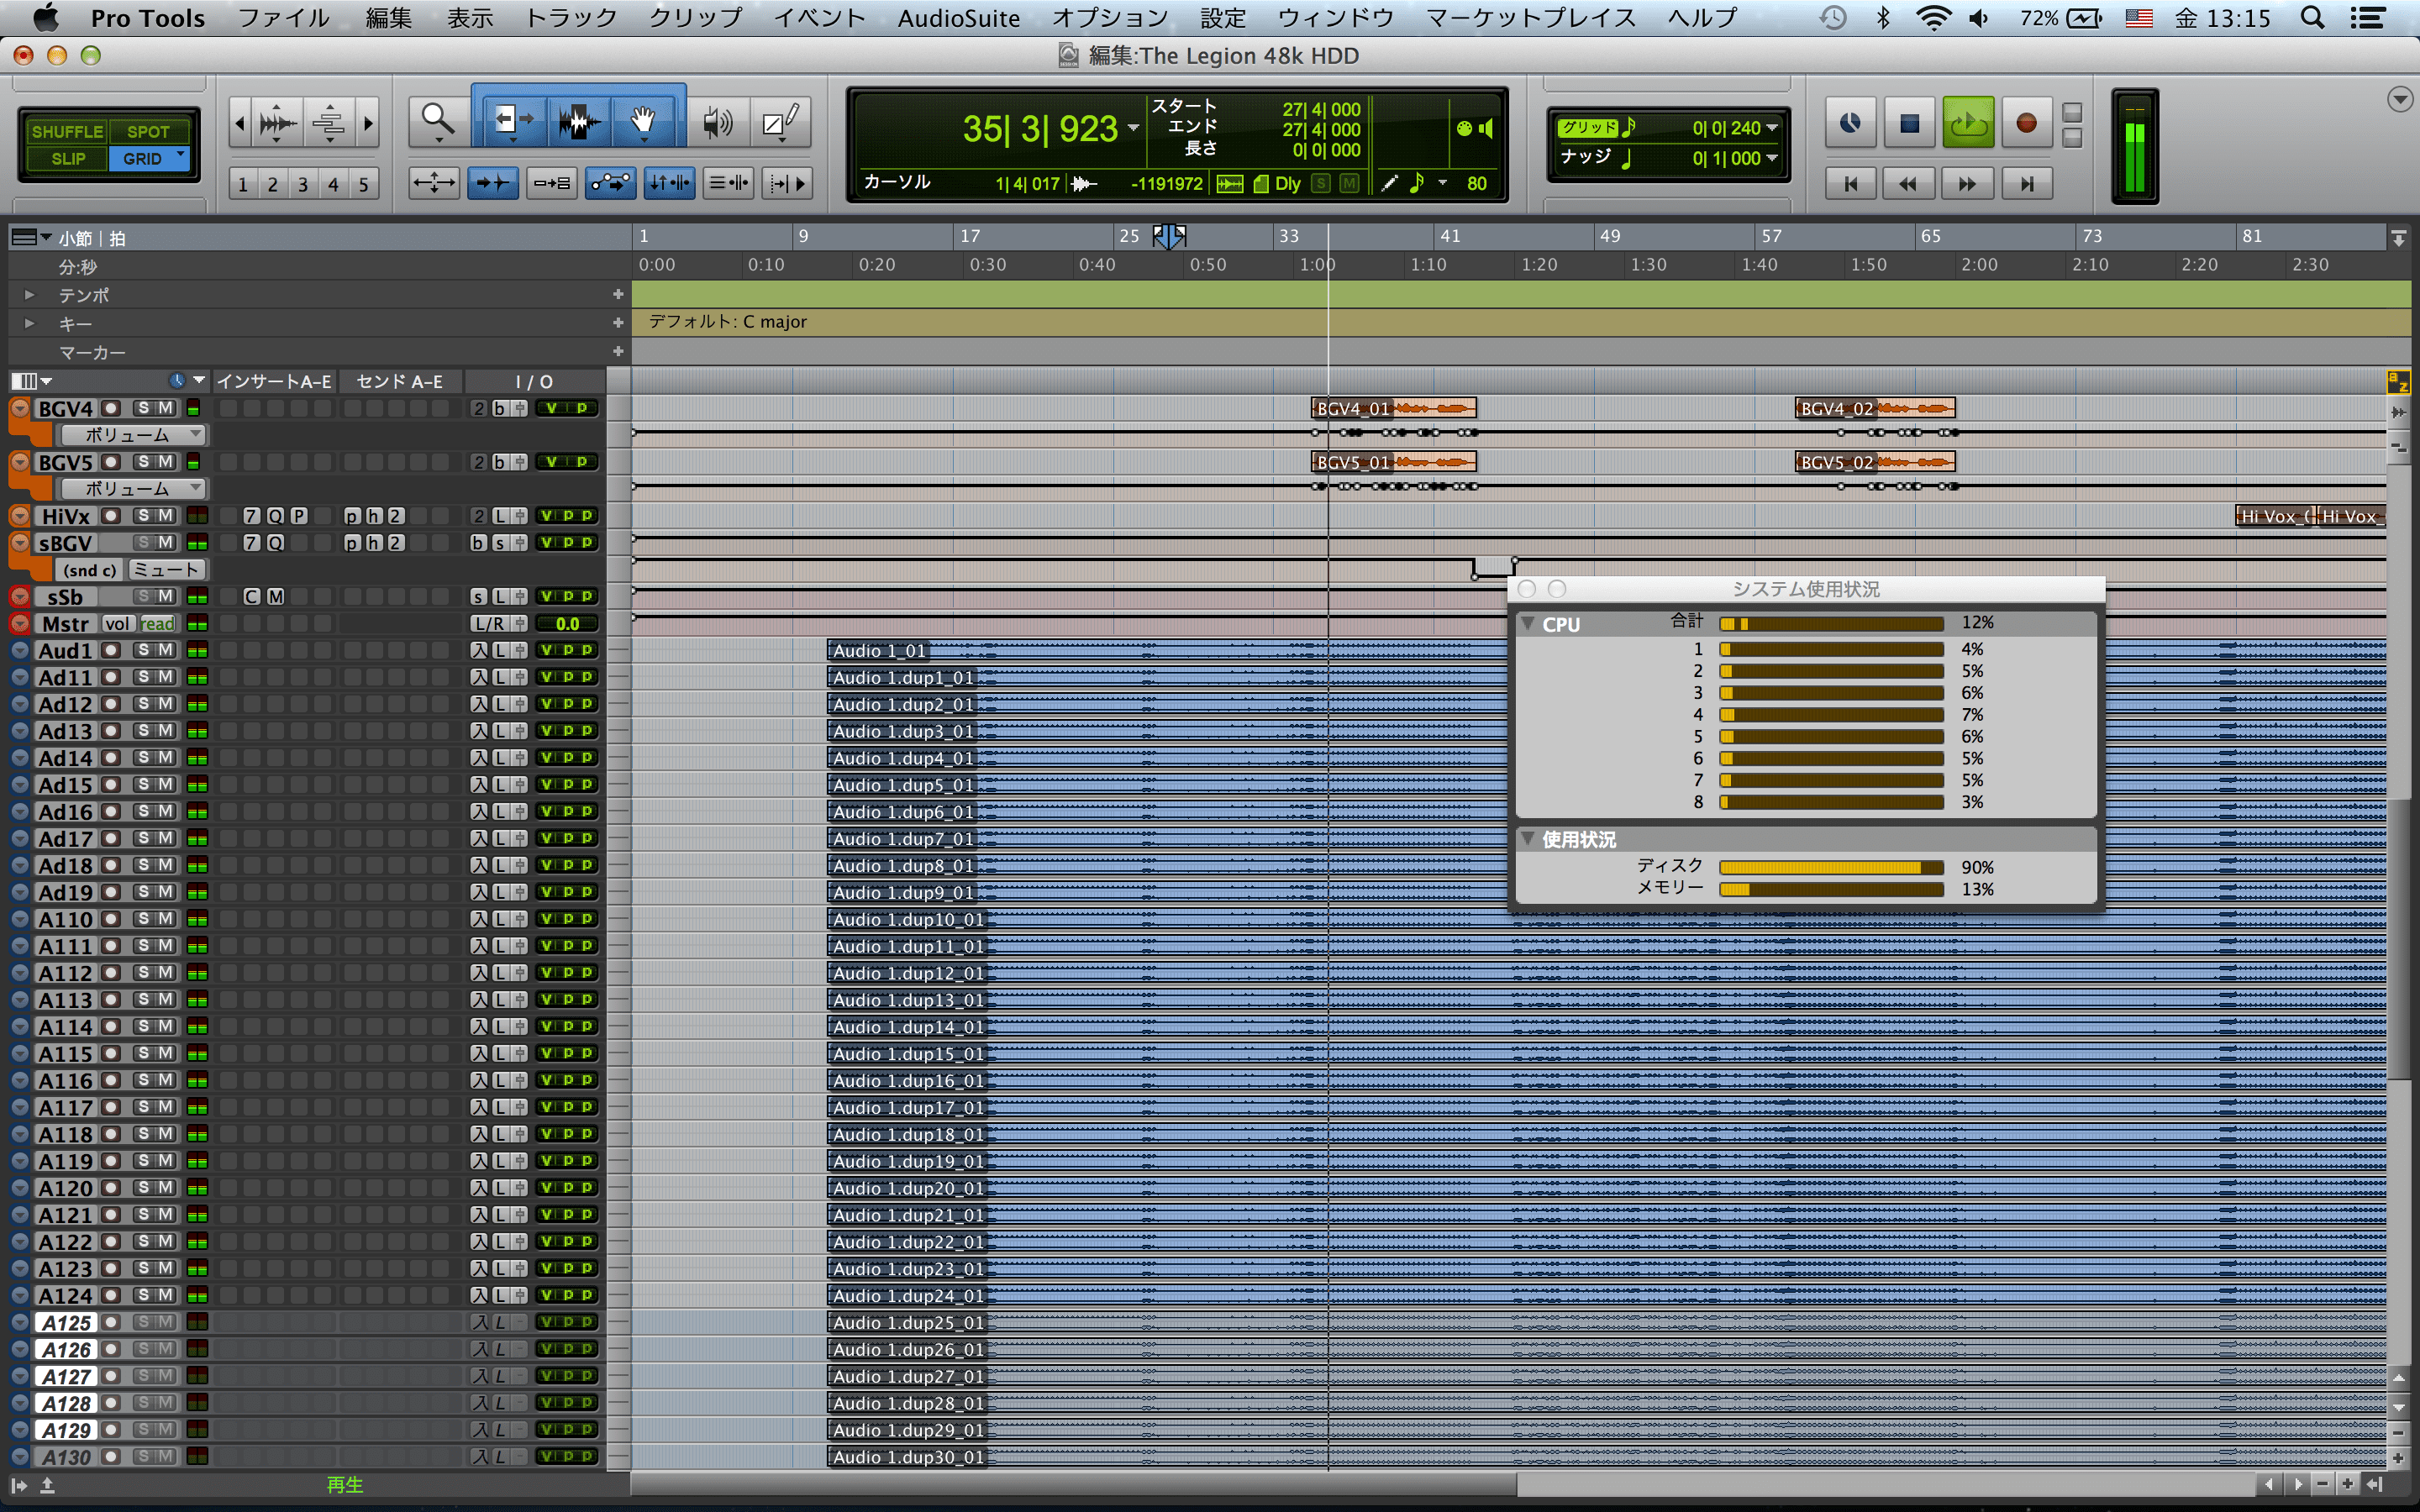Collapse usage section in System Usage window
This screenshot has width=2420, height=1512.
tap(1528, 838)
